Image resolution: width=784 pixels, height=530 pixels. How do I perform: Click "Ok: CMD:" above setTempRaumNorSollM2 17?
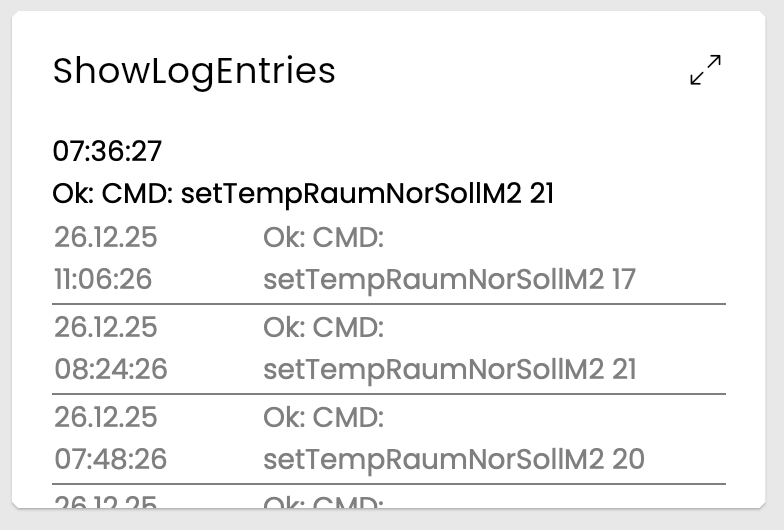[323, 240]
